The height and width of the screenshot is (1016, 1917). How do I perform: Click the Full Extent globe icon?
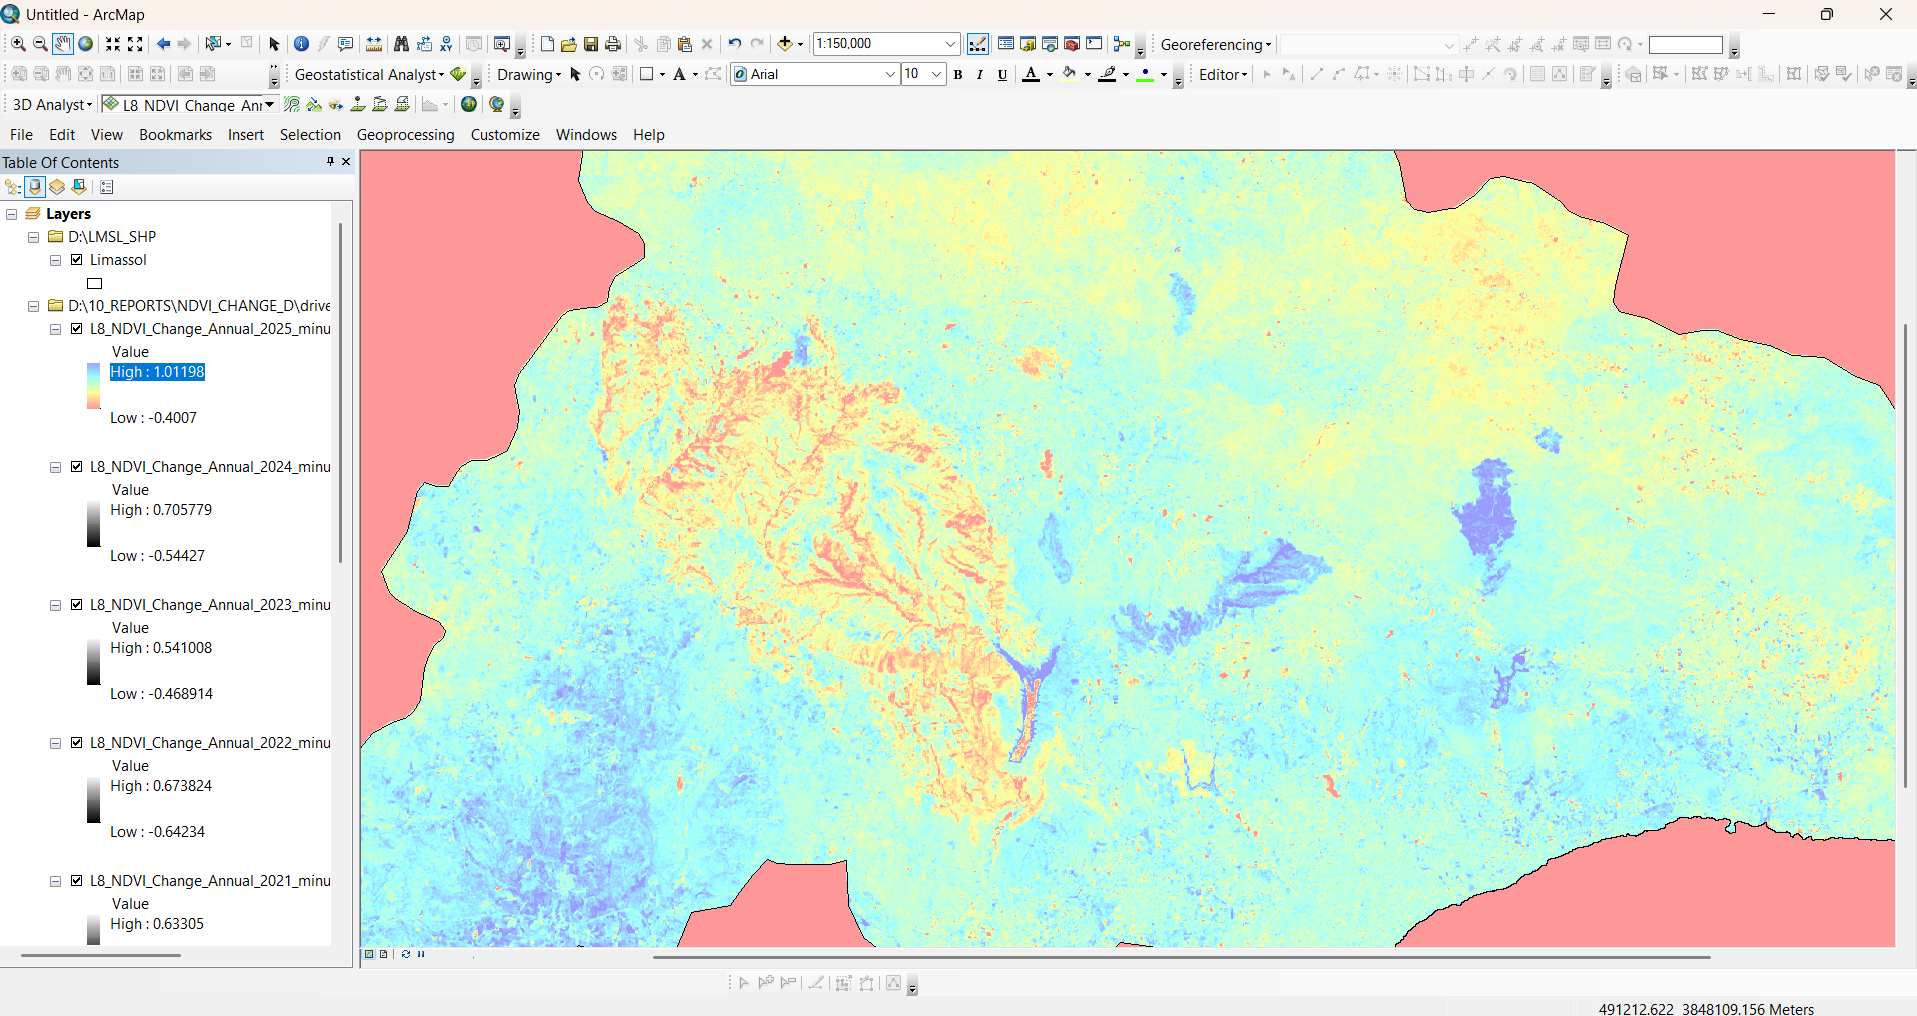pos(86,44)
